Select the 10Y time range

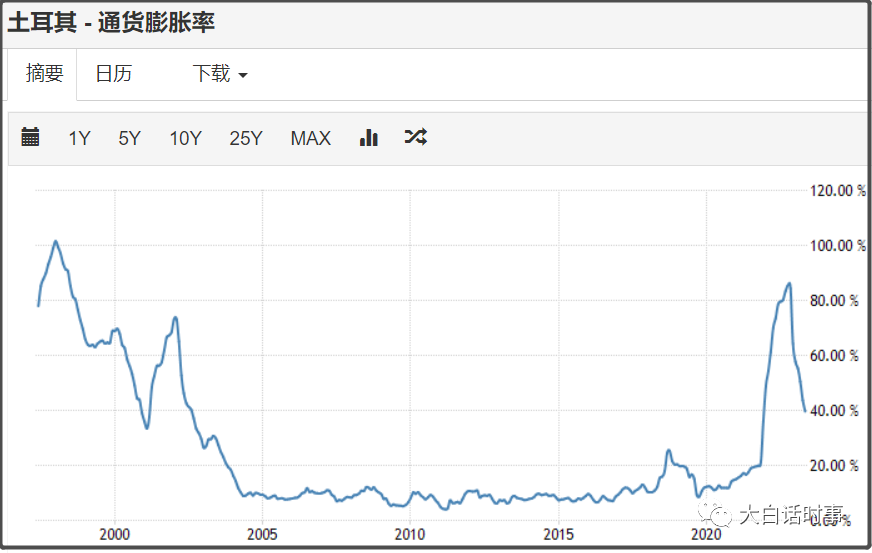tap(185, 138)
